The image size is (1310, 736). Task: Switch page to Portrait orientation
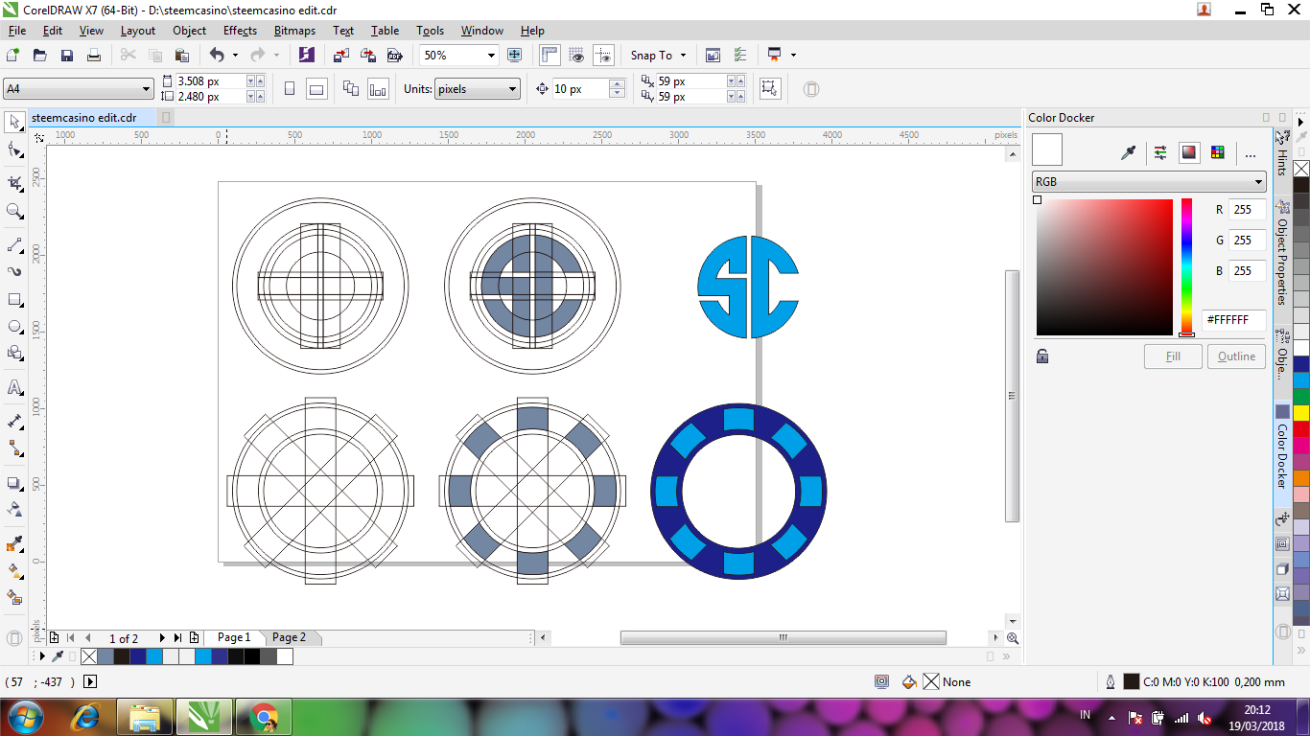coord(290,89)
